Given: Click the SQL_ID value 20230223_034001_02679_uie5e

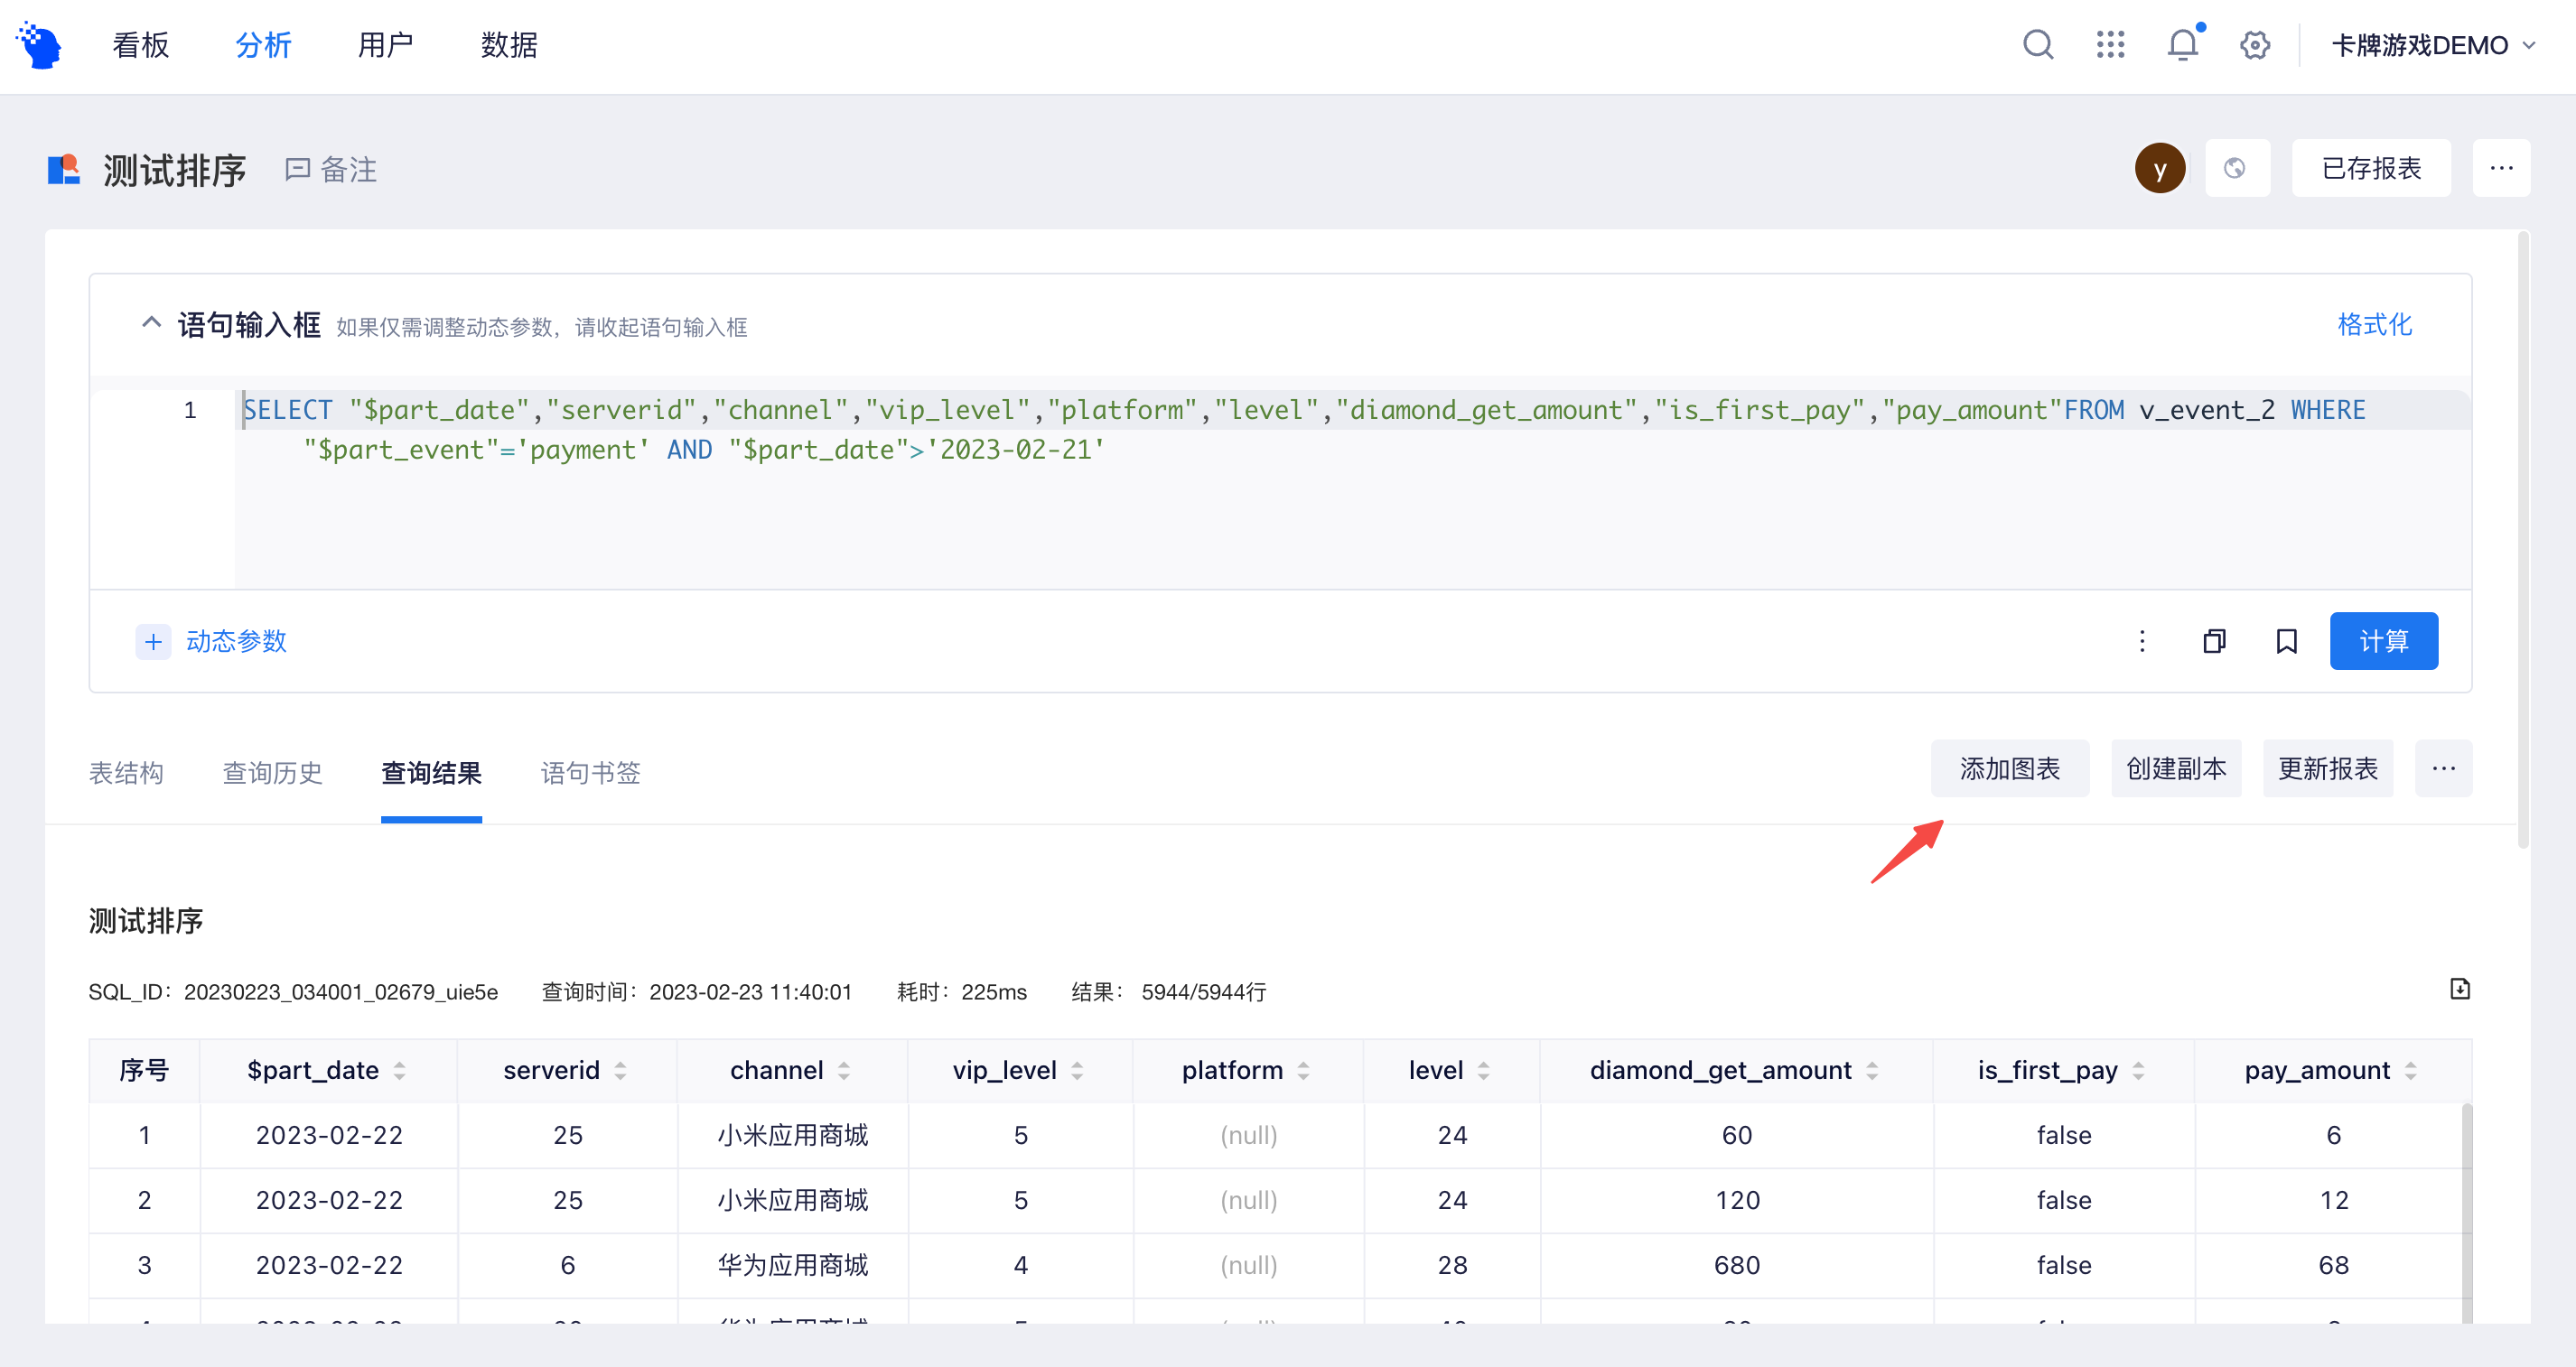Looking at the screenshot, I should coord(340,992).
